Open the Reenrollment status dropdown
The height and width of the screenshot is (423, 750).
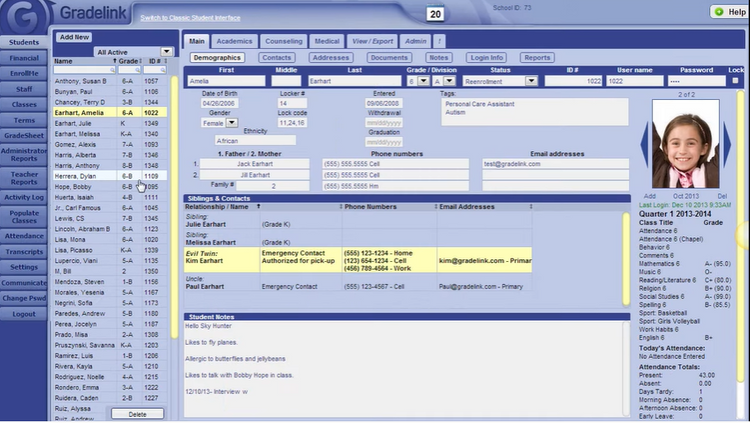pyautogui.click(x=530, y=81)
